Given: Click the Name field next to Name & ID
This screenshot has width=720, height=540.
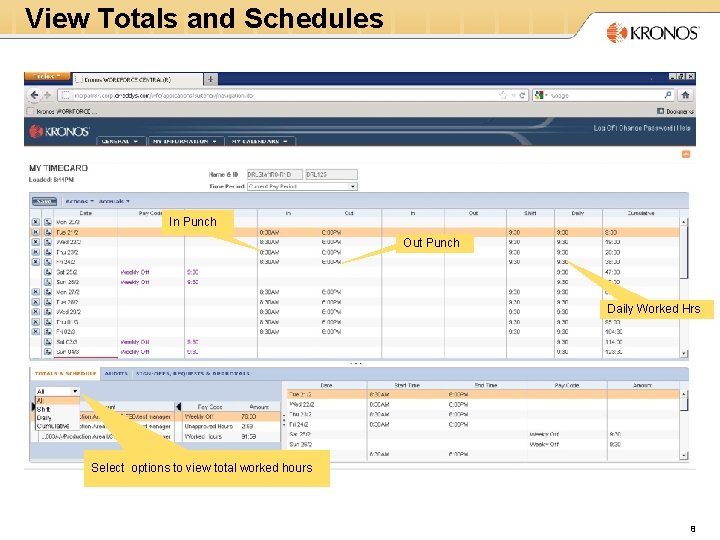Looking at the screenshot, I should tap(275, 174).
